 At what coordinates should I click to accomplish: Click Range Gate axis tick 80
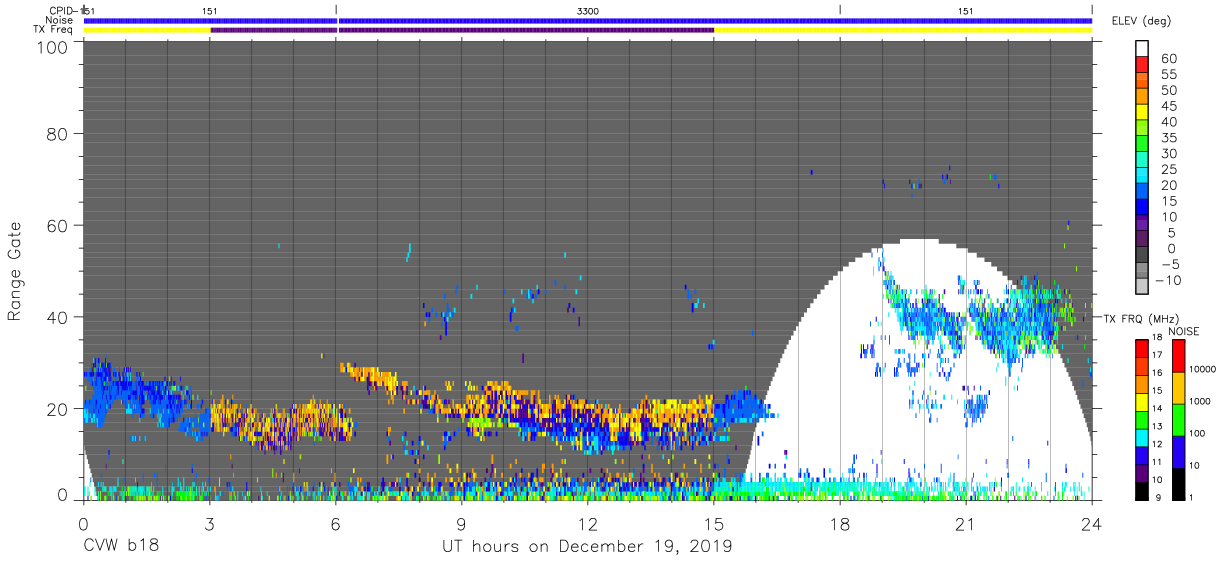[x=59, y=133]
